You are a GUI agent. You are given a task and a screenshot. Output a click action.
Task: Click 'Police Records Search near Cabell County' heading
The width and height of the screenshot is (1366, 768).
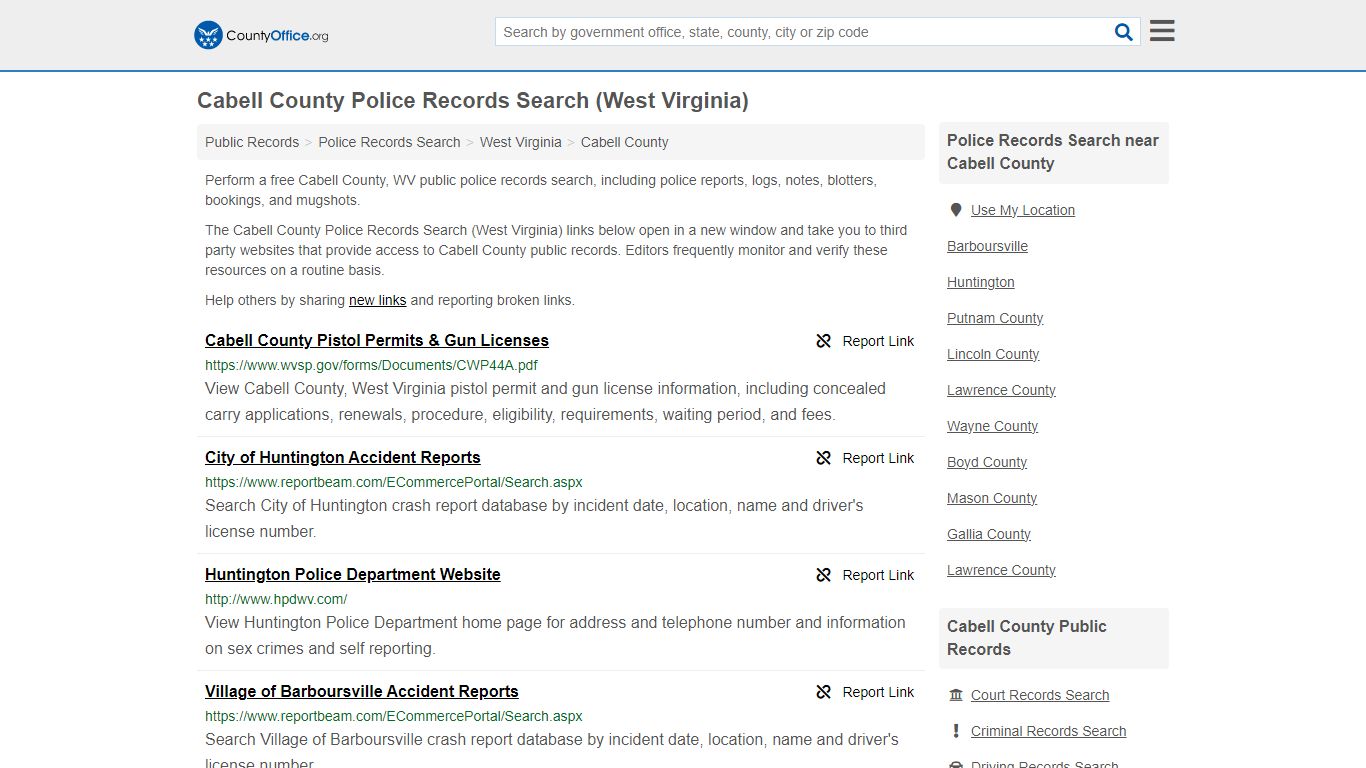coord(1053,152)
